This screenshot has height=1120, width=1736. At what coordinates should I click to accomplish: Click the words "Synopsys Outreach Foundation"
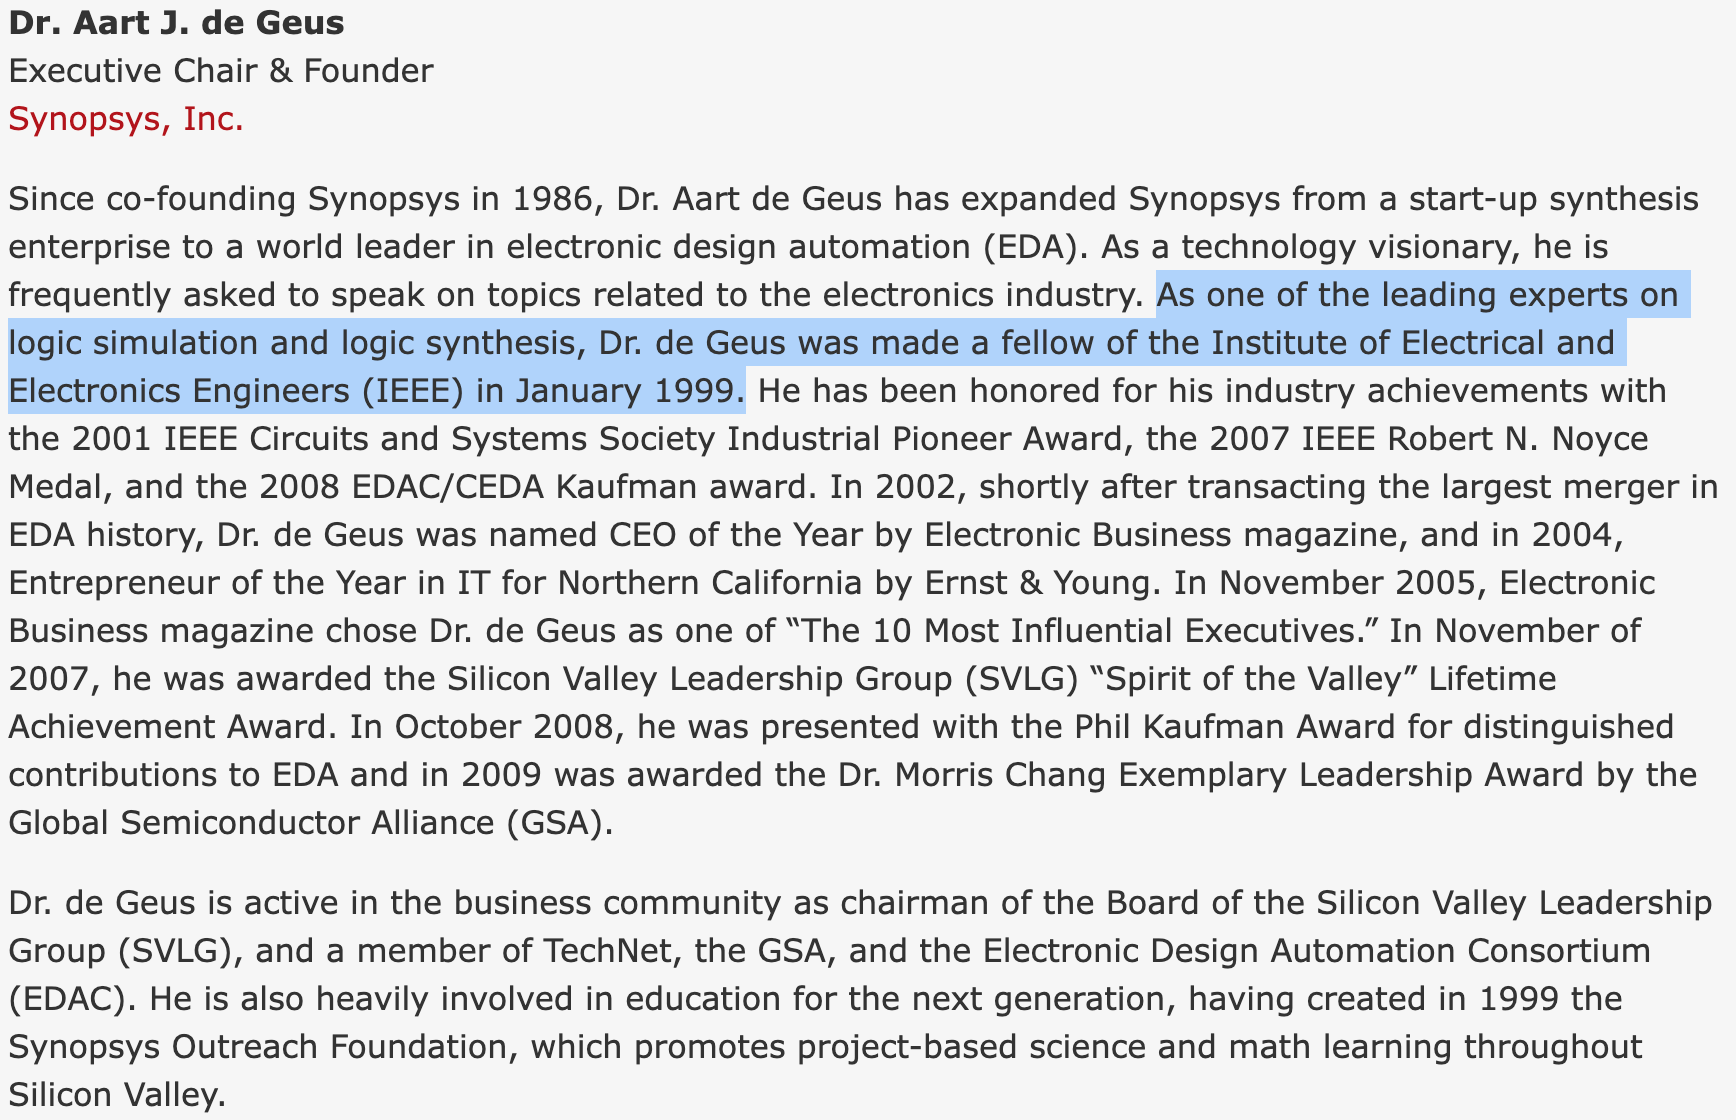262,1047
